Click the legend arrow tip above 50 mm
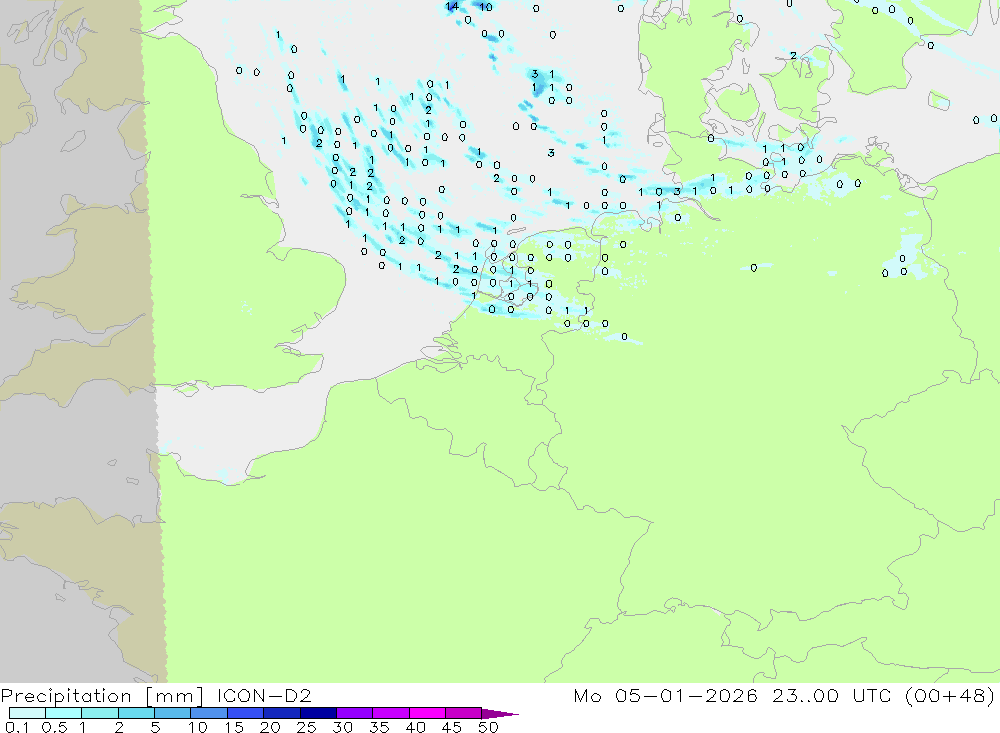 500,714
